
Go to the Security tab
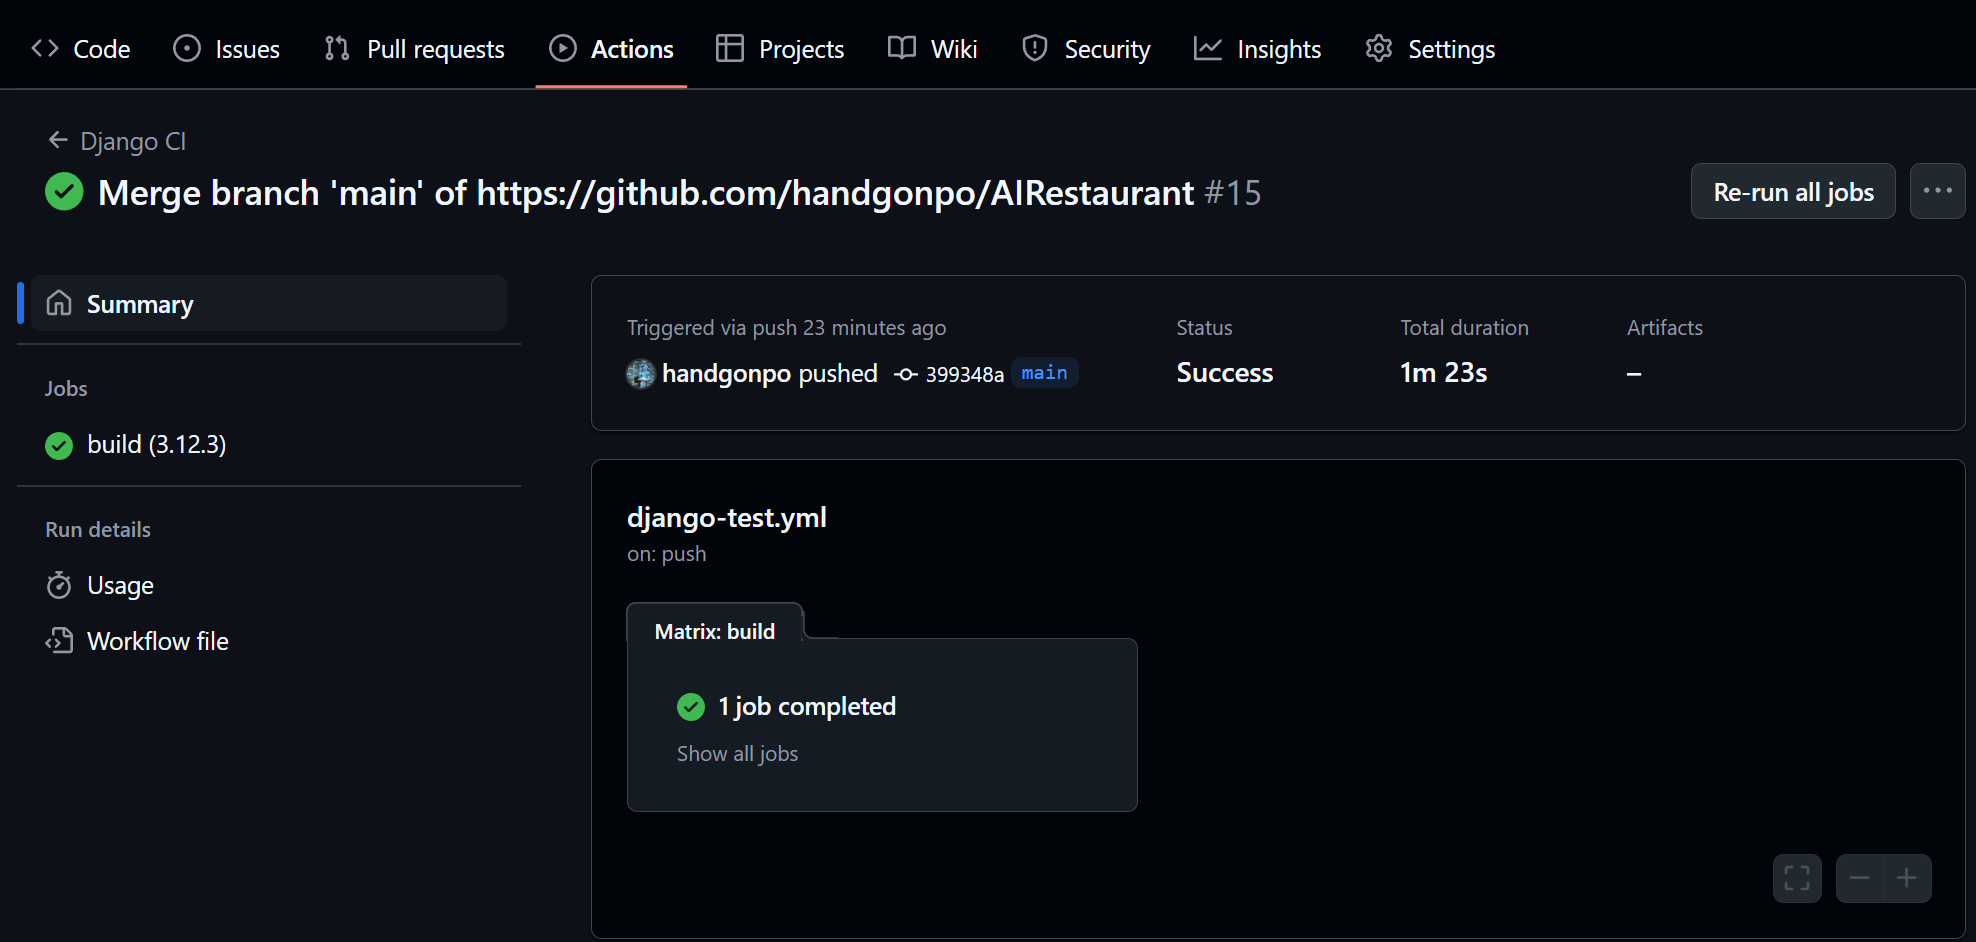click(x=1086, y=48)
